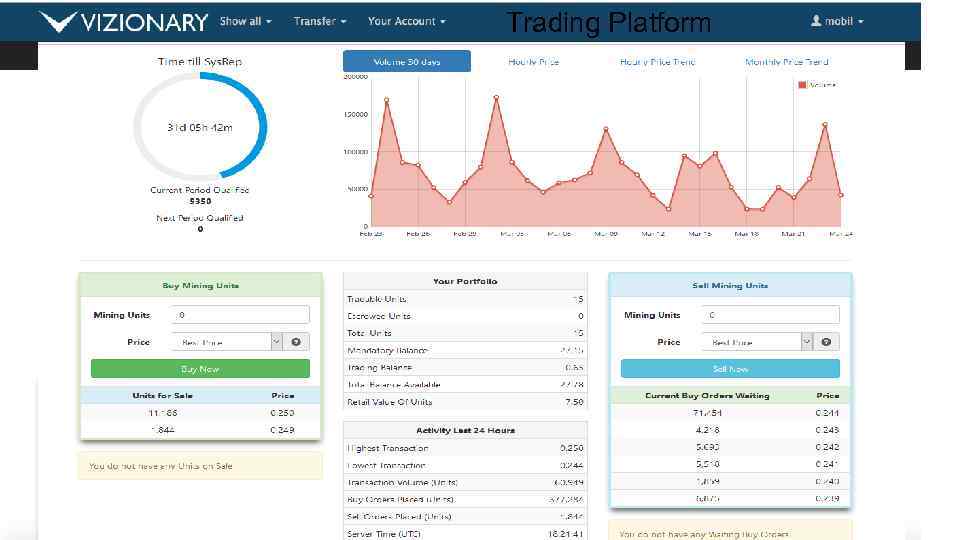Click the Trading Balance row
This screenshot has width=960, height=540.
point(465,367)
